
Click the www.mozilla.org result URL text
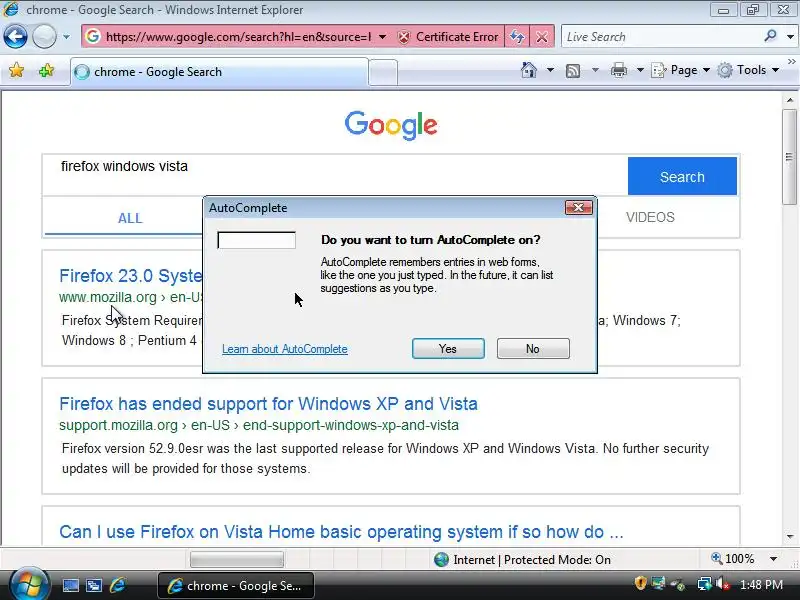(x=131, y=297)
